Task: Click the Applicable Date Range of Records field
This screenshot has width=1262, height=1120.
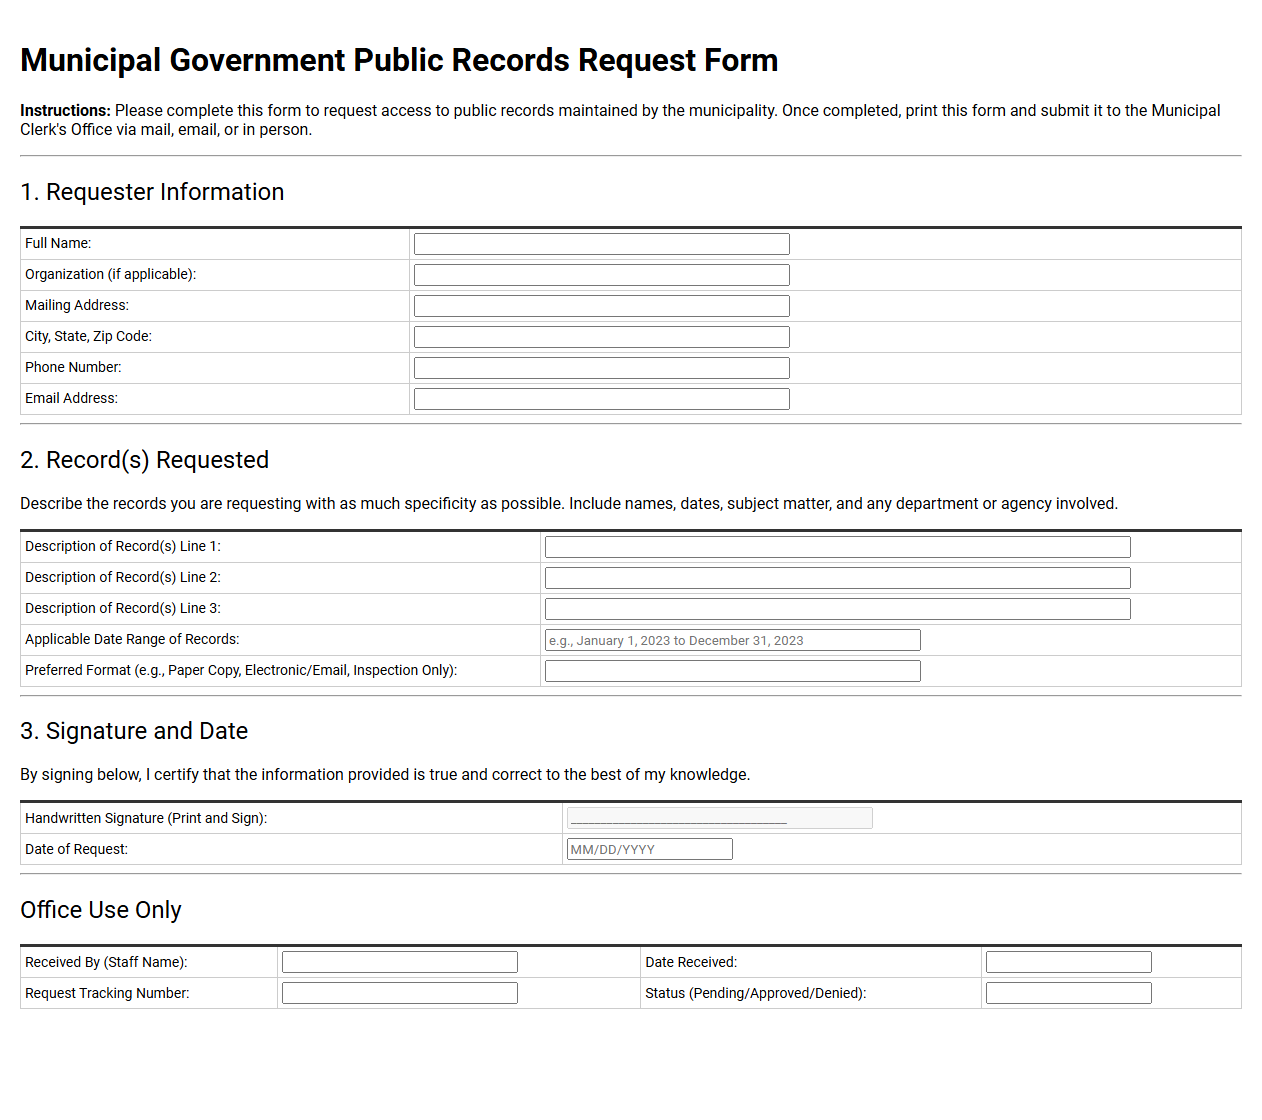Action: point(732,640)
